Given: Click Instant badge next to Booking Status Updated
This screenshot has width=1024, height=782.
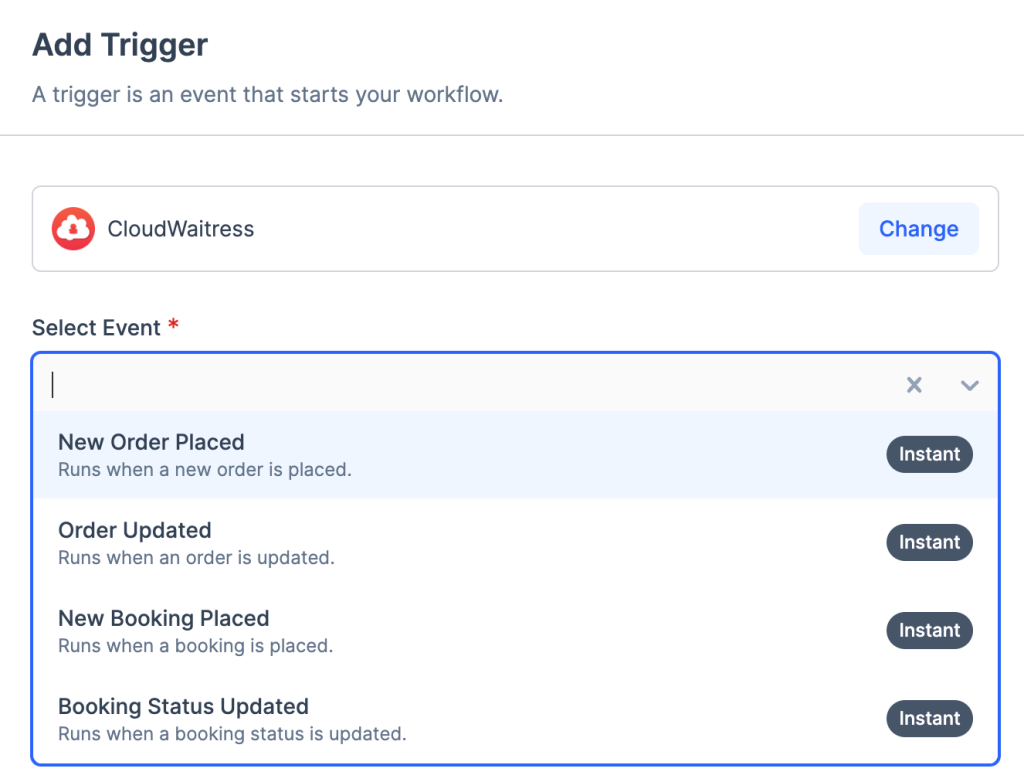Looking at the screenshot, I should click(x=929, y=718).
